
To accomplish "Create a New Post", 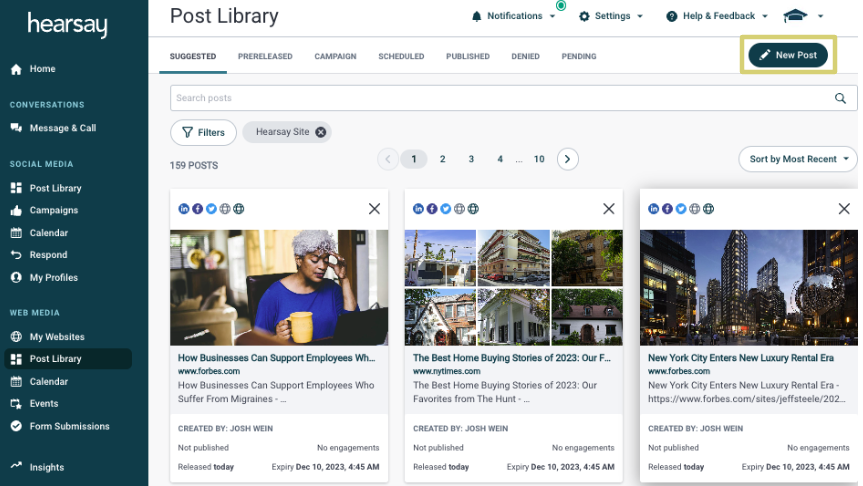I will 788,55.
